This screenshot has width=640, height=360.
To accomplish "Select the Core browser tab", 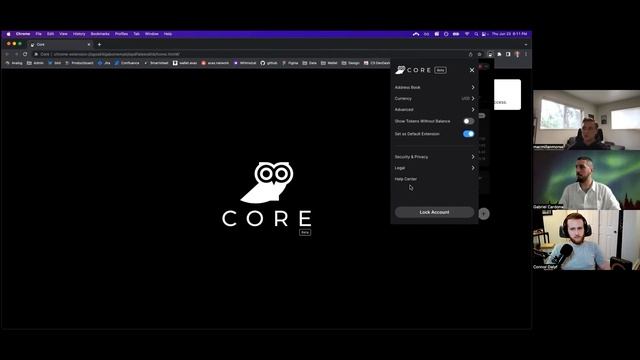I will pyautogui.click(x=59, y=44).
